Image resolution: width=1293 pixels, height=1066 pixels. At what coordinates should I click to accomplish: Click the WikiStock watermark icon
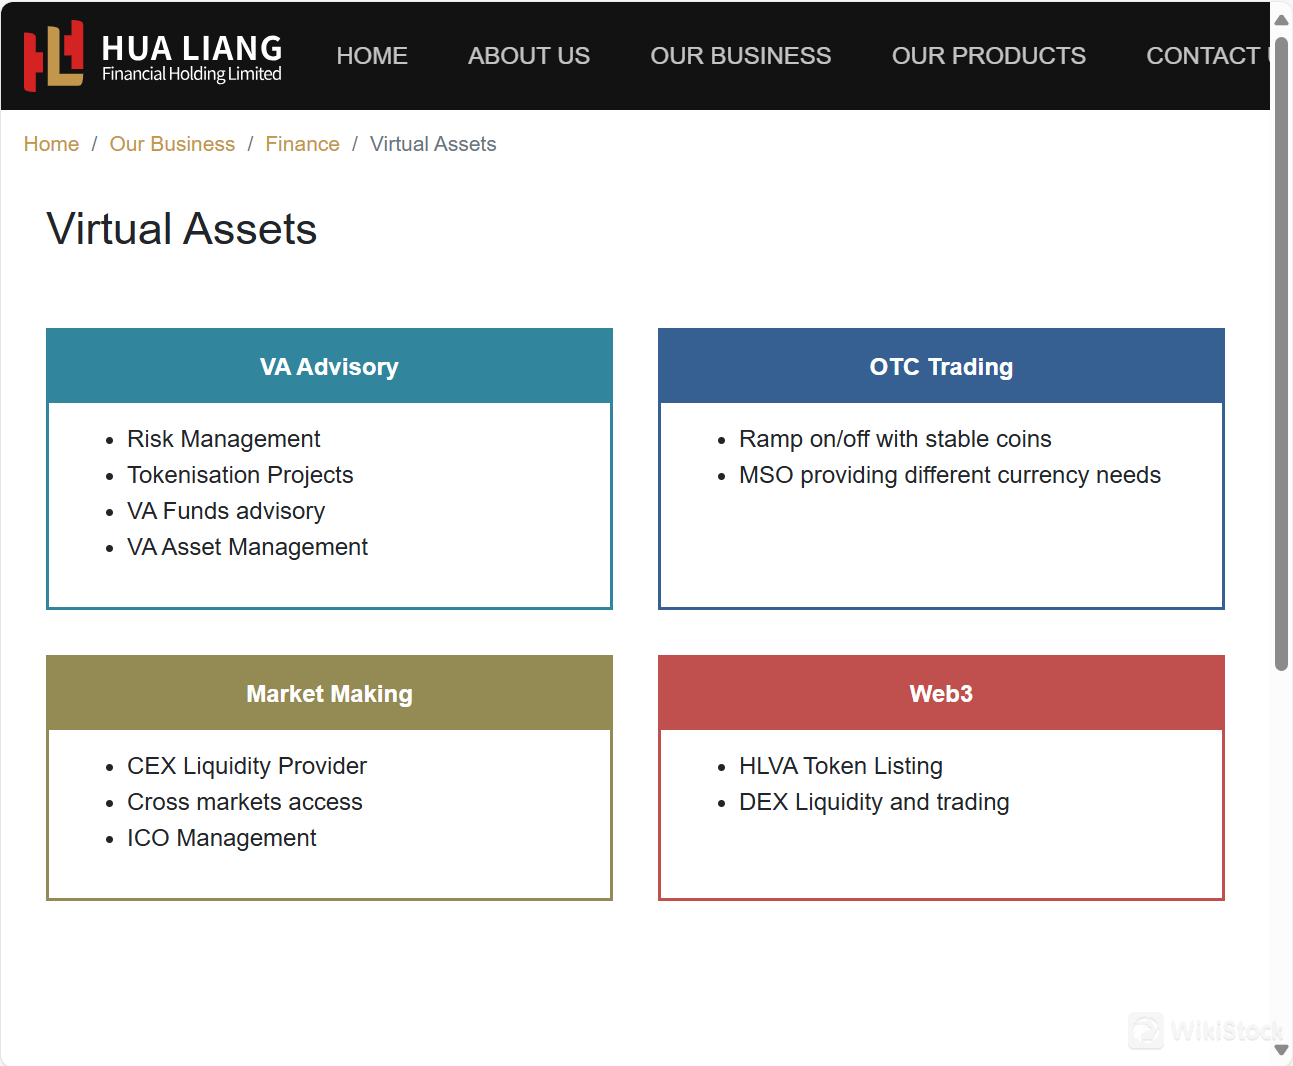pos(1148,1031)
